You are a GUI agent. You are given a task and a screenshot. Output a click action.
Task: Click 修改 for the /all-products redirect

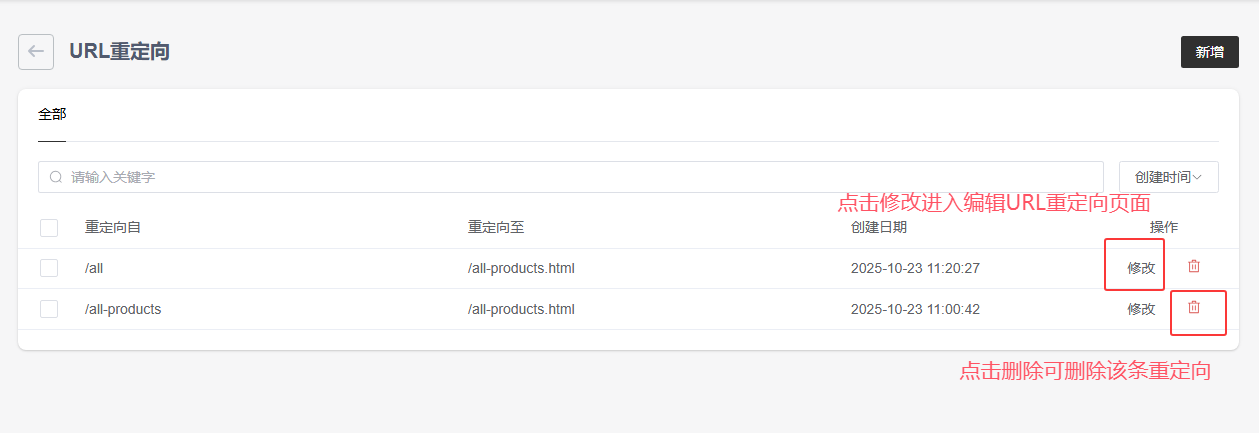point(1141,309)
